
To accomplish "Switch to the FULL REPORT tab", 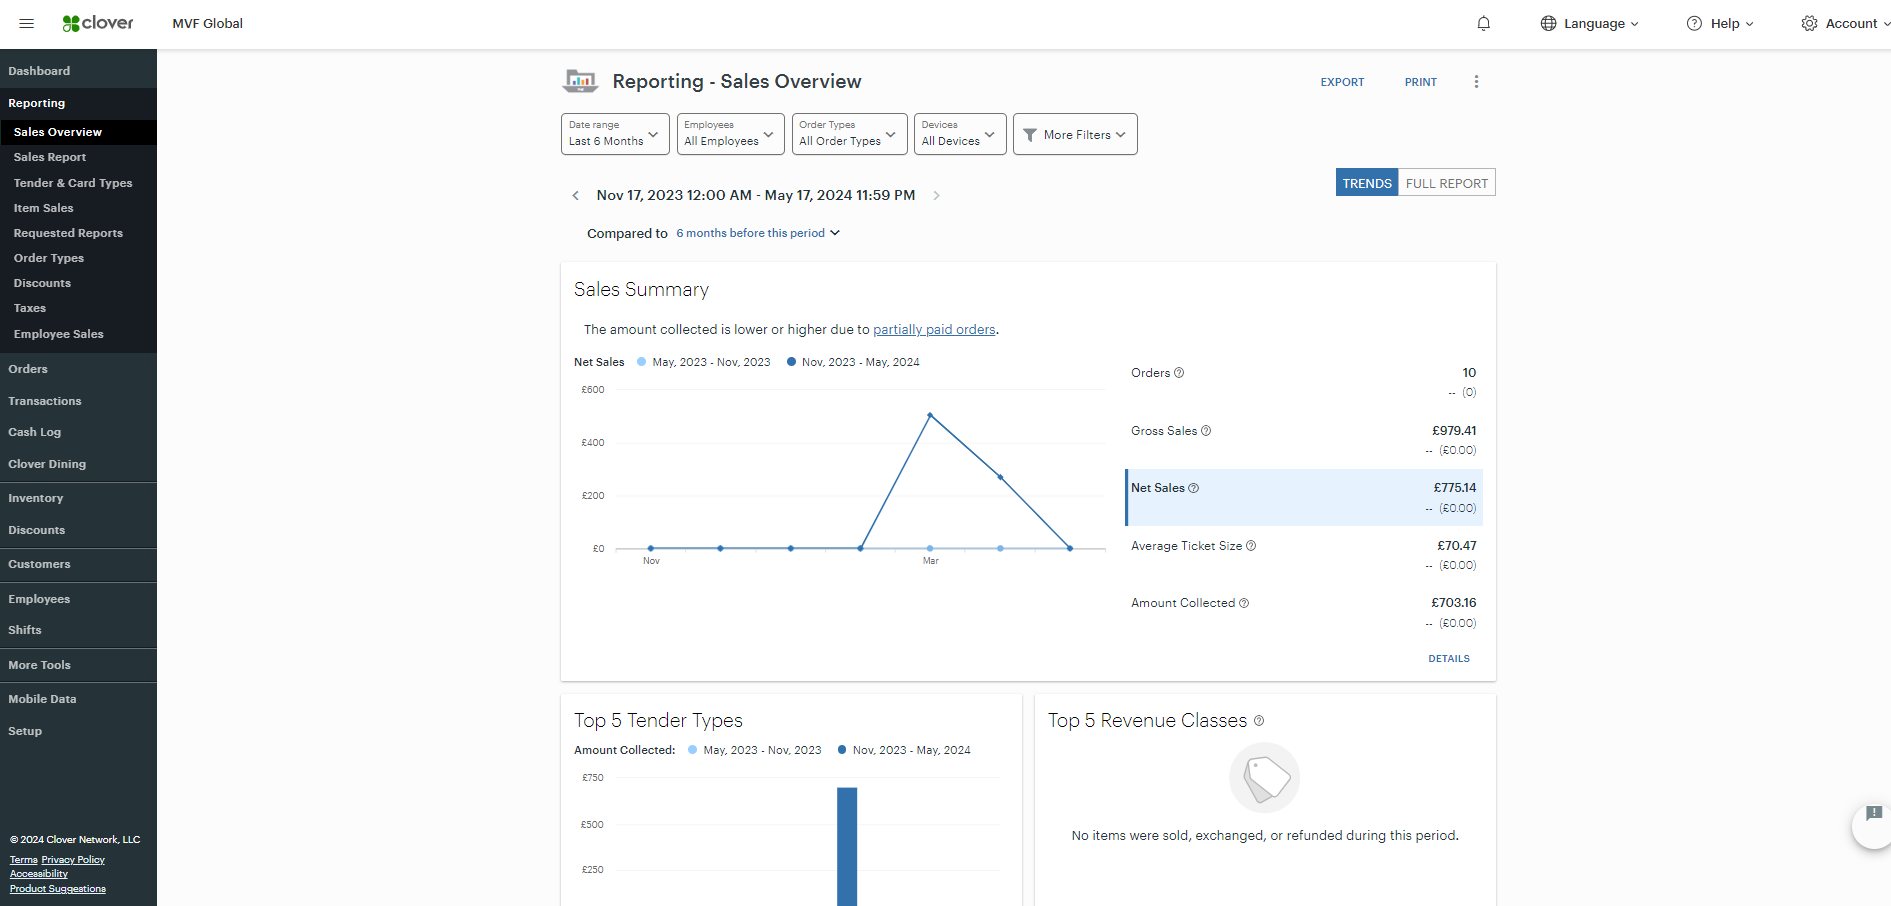I will 1447,182.
